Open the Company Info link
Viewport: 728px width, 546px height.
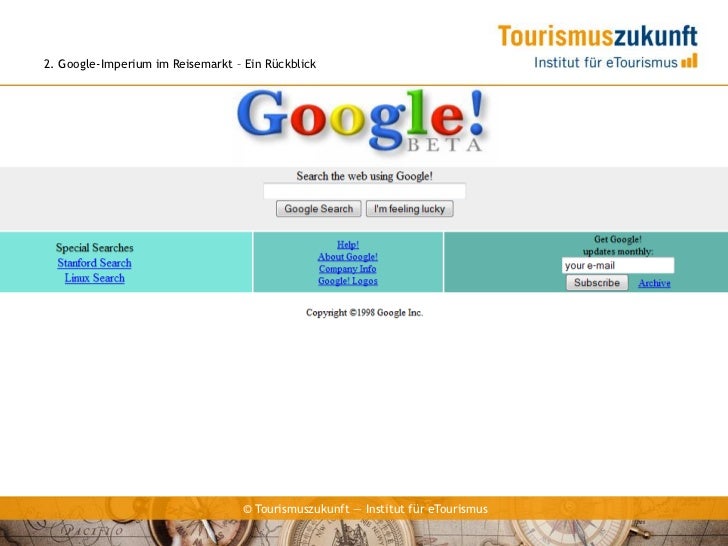point(348,269)
